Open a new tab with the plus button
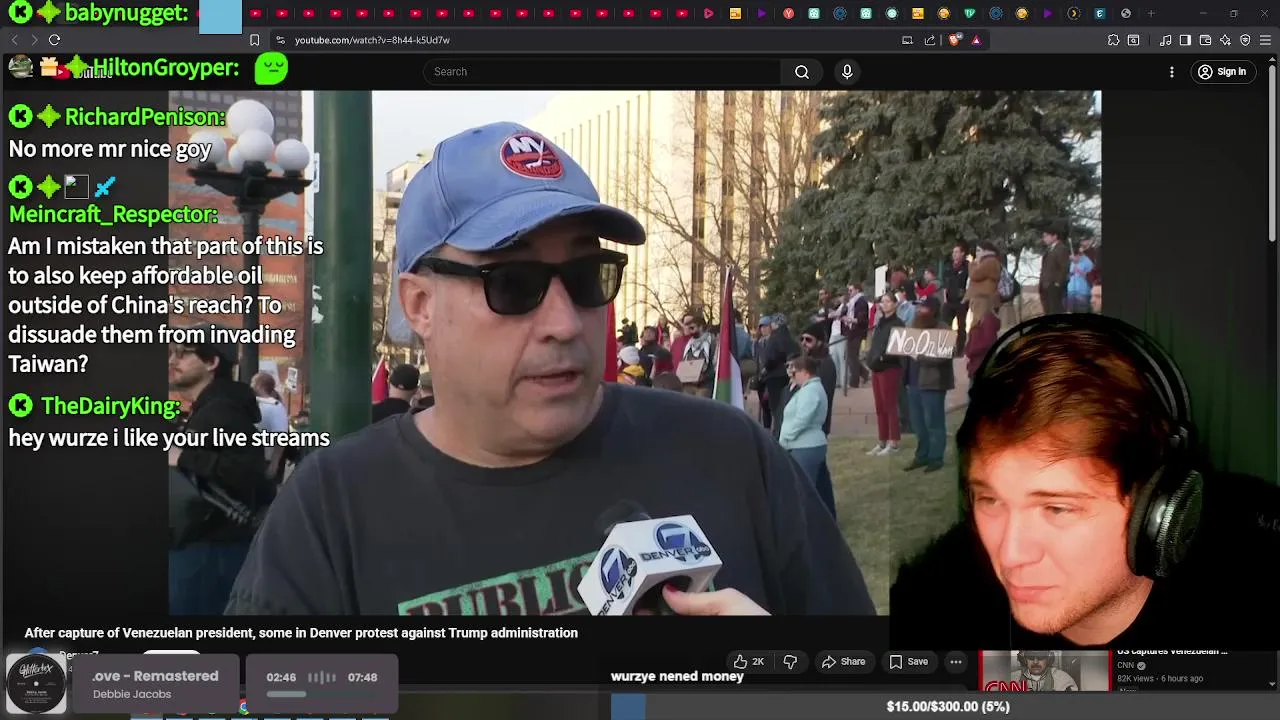This screenshot has height=720, width=1280. coord(1151,13)
